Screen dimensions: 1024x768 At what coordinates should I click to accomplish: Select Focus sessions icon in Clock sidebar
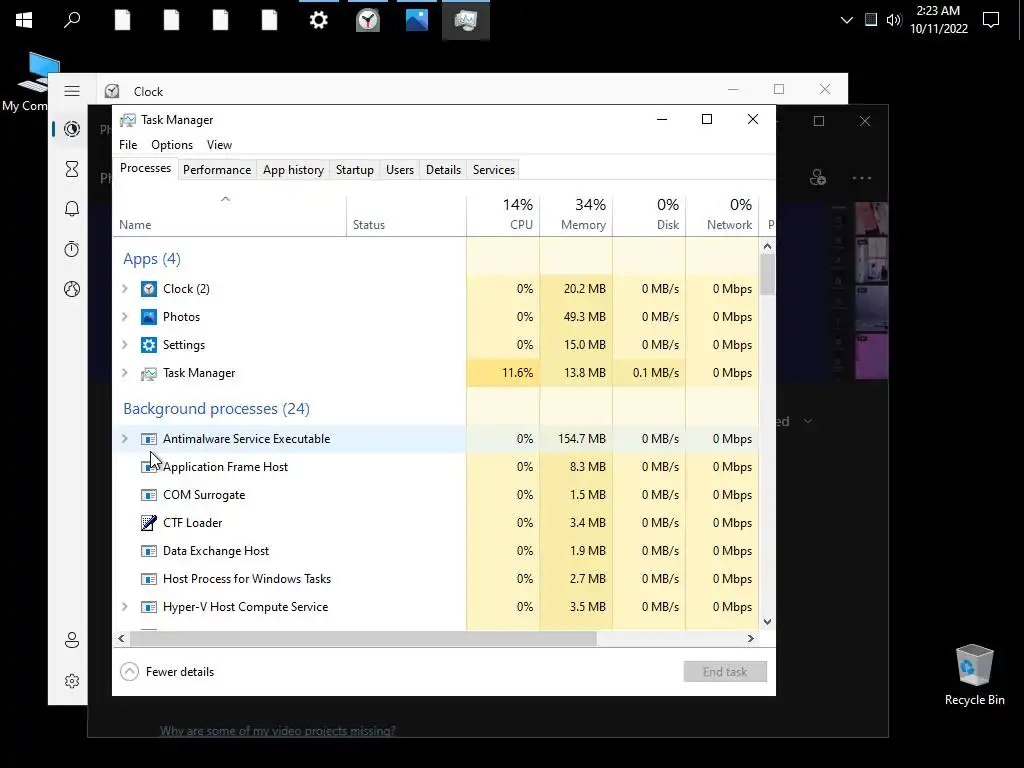click(x=72, y=129)
